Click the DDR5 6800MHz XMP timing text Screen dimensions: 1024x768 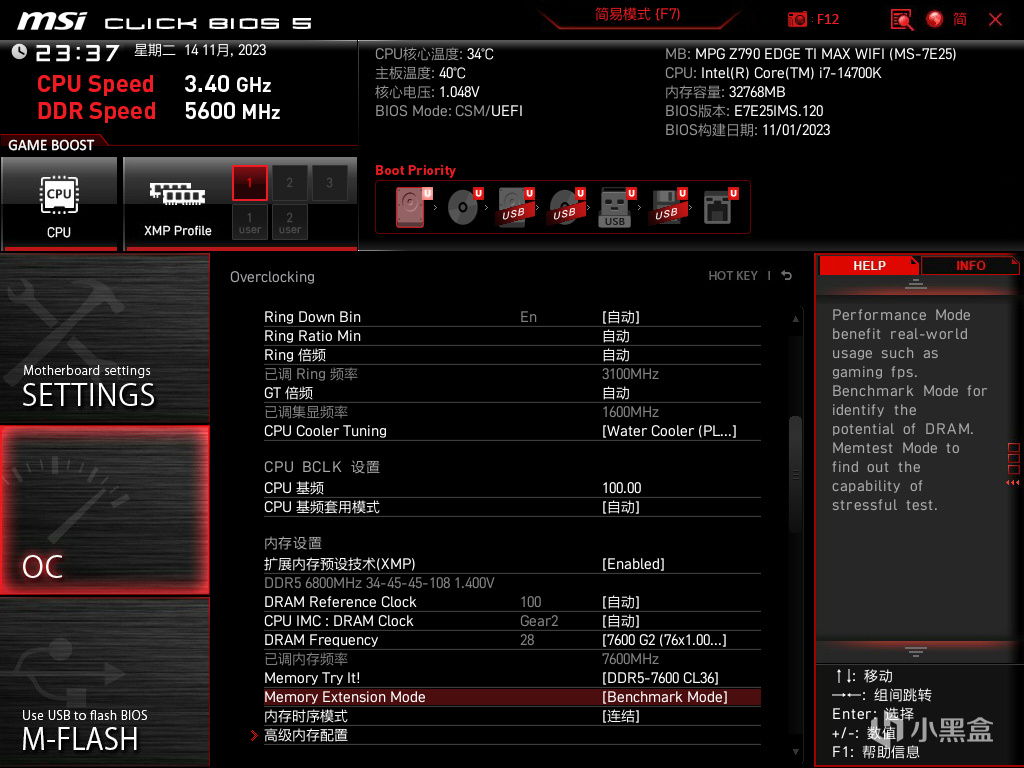pos(379,583)
